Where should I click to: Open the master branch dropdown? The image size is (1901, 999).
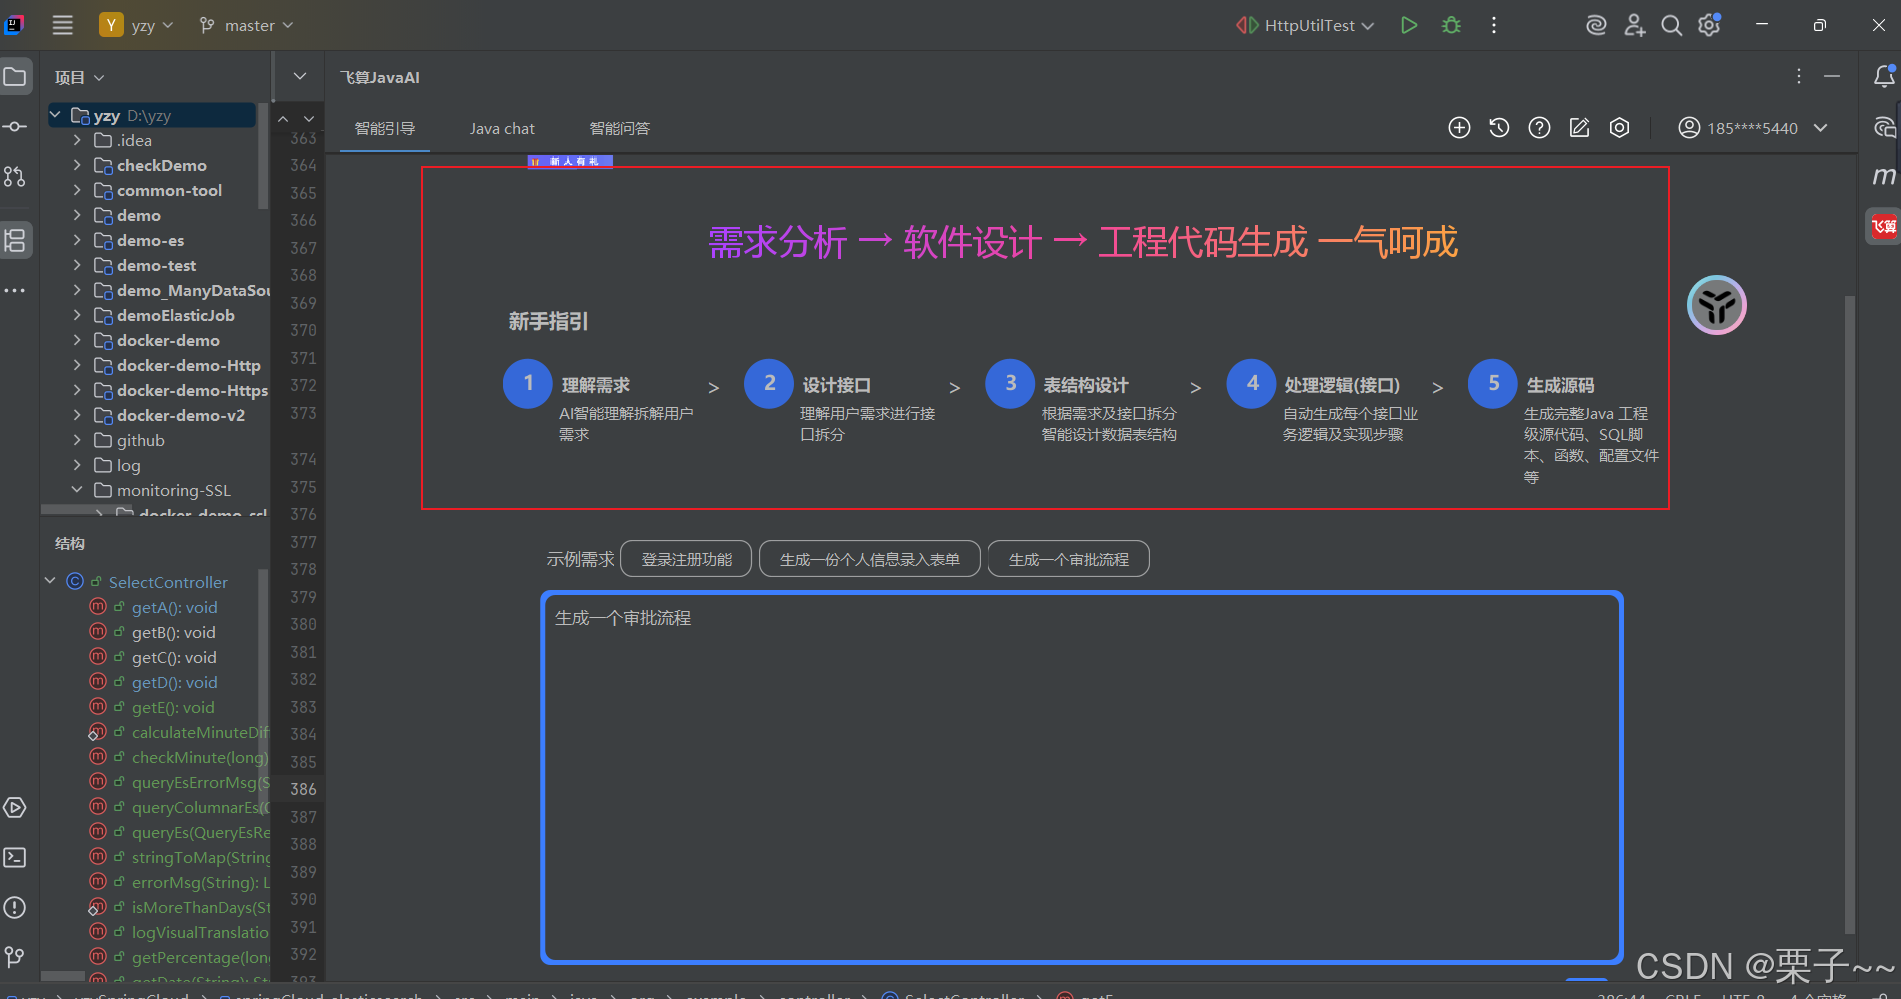(246, 25)
